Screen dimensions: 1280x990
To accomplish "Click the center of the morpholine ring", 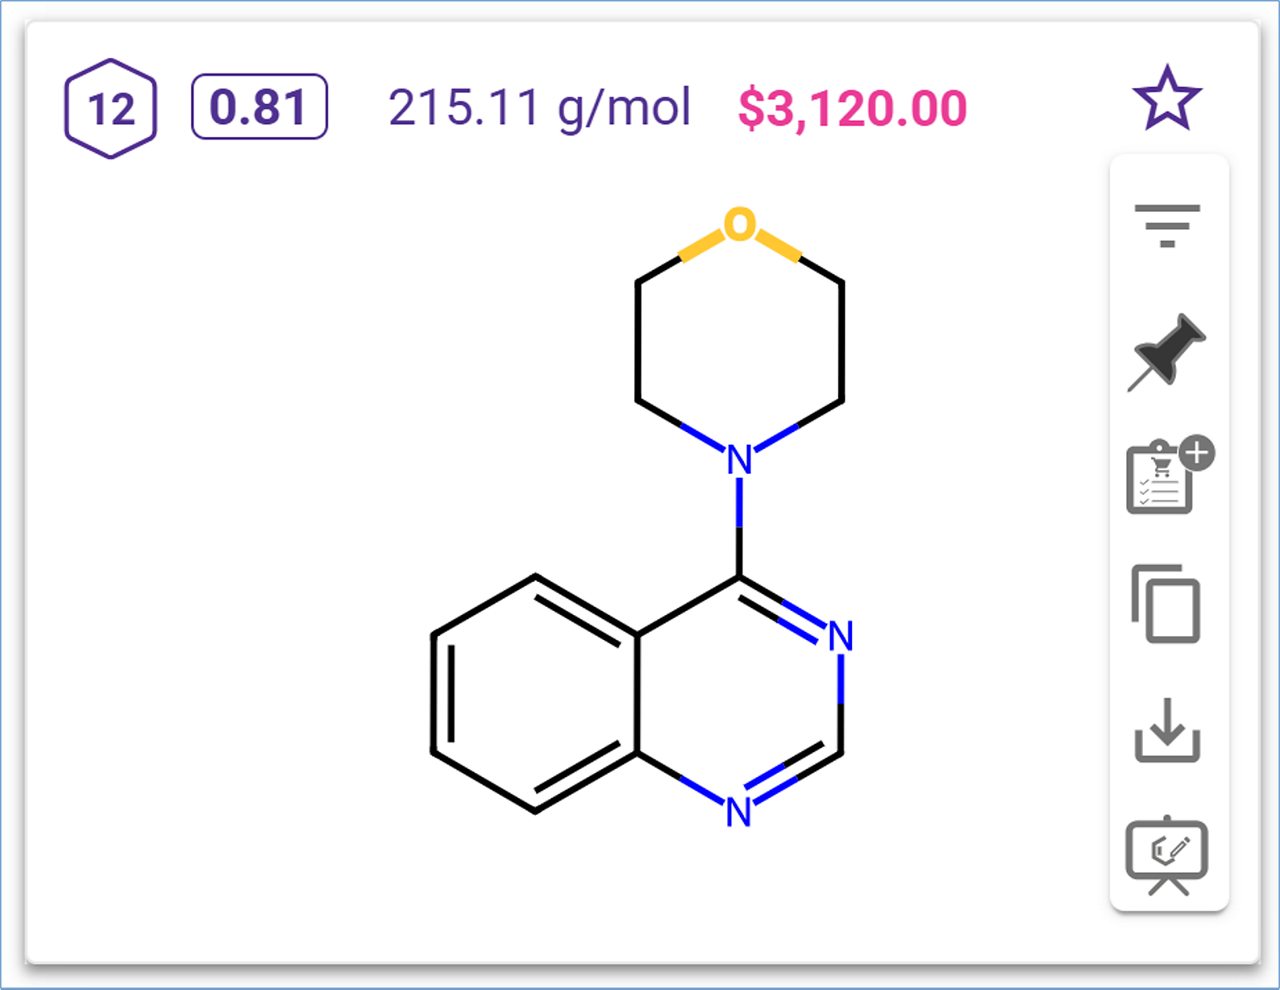I will tap(739, 342).
